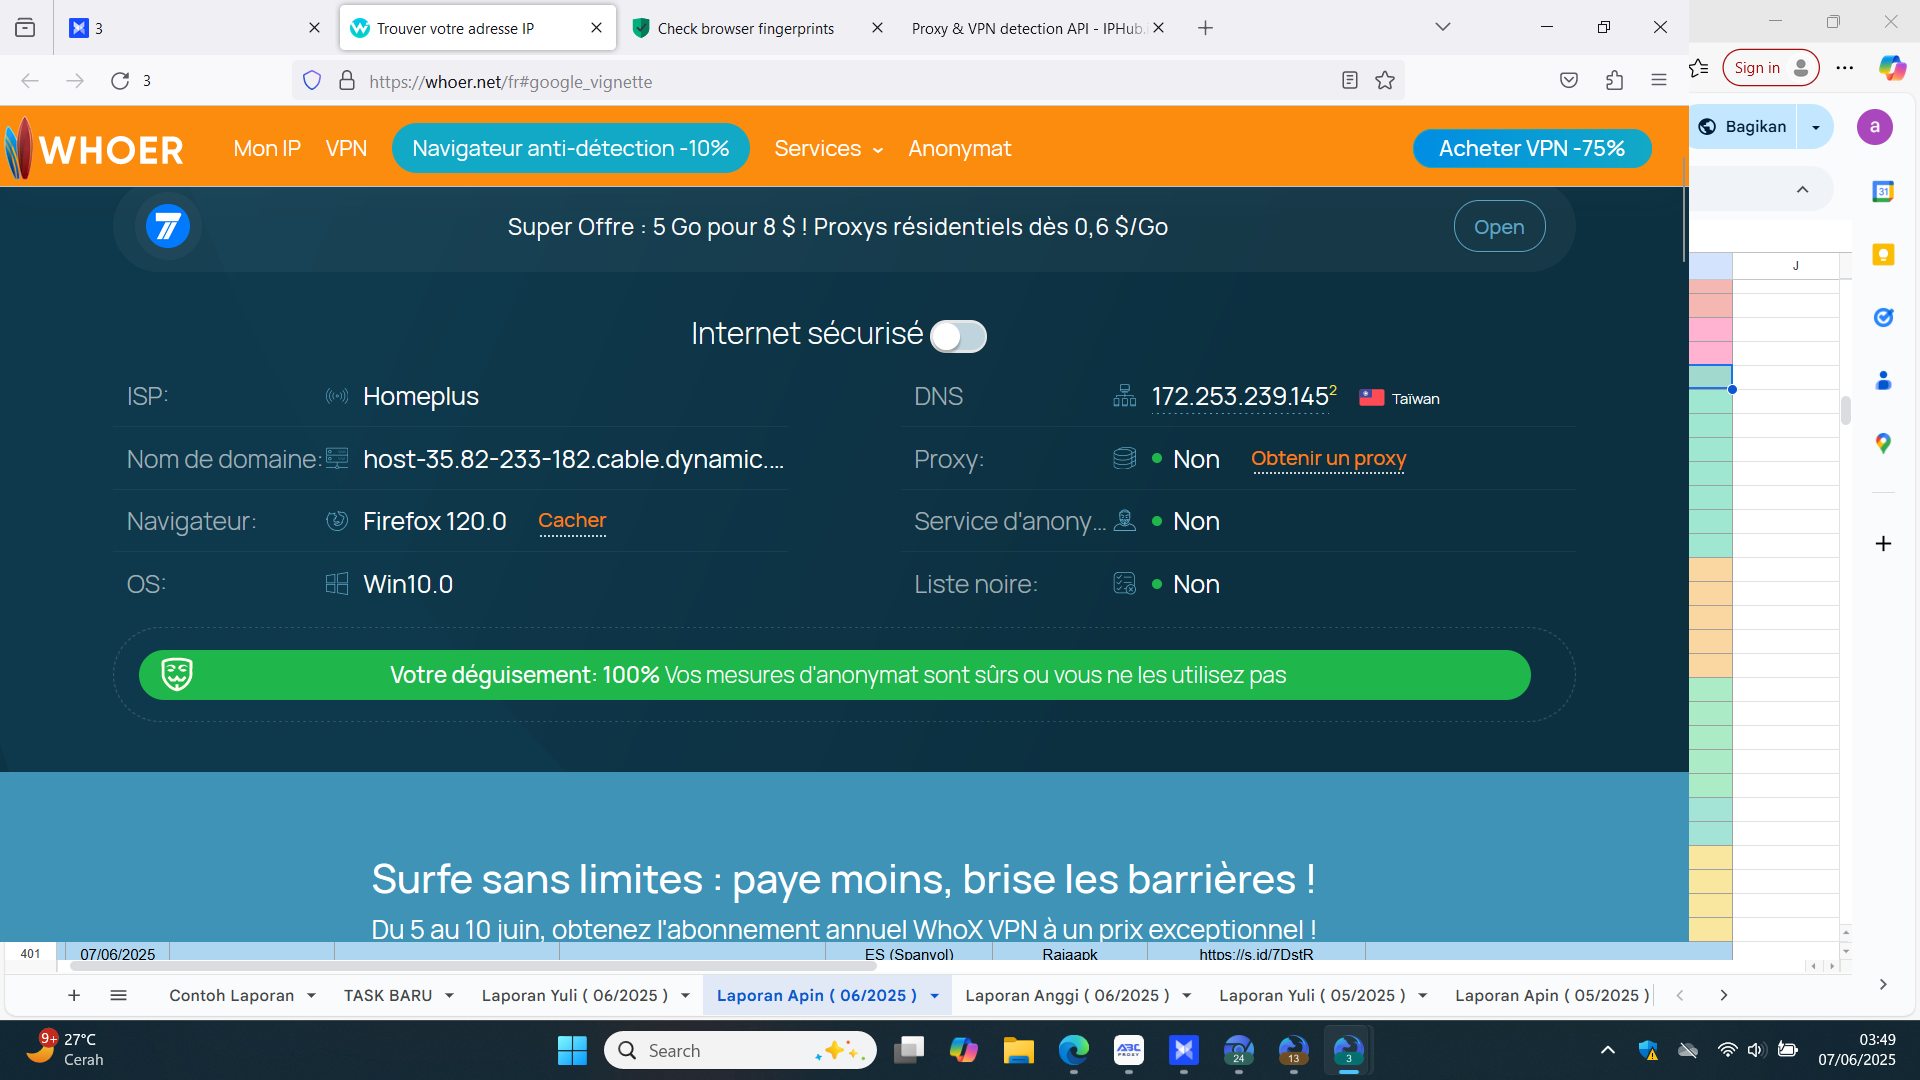Click the Cacher link next to Firefox 120.0
1920x1080 pixels.
click(x=572, y=521)
